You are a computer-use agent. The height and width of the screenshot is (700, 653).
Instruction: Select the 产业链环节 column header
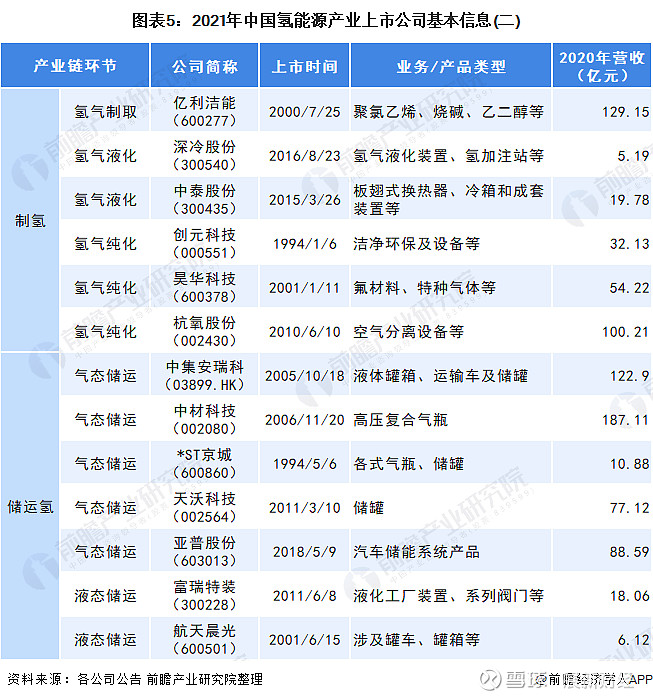pyautogui.click(x=75, y=65)
